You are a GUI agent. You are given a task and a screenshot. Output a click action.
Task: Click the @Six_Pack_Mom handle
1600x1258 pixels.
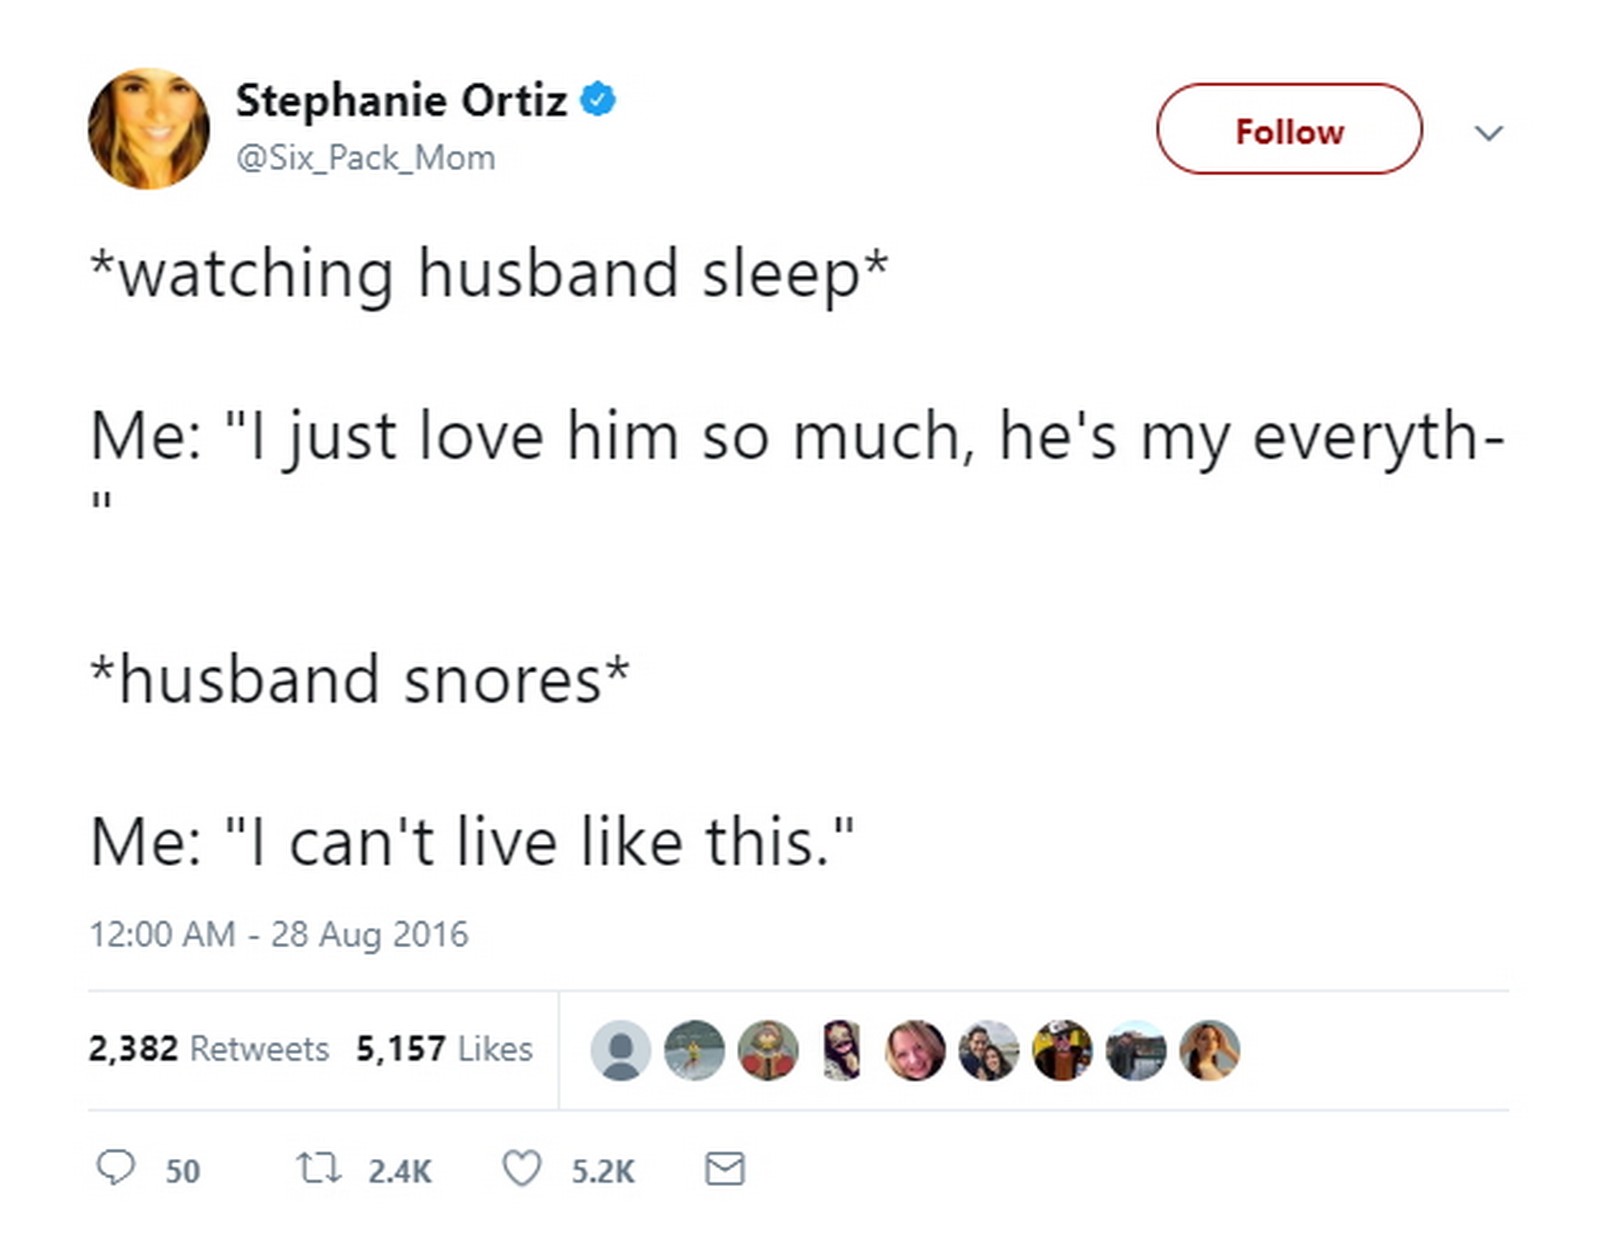[x=365, y=158]
